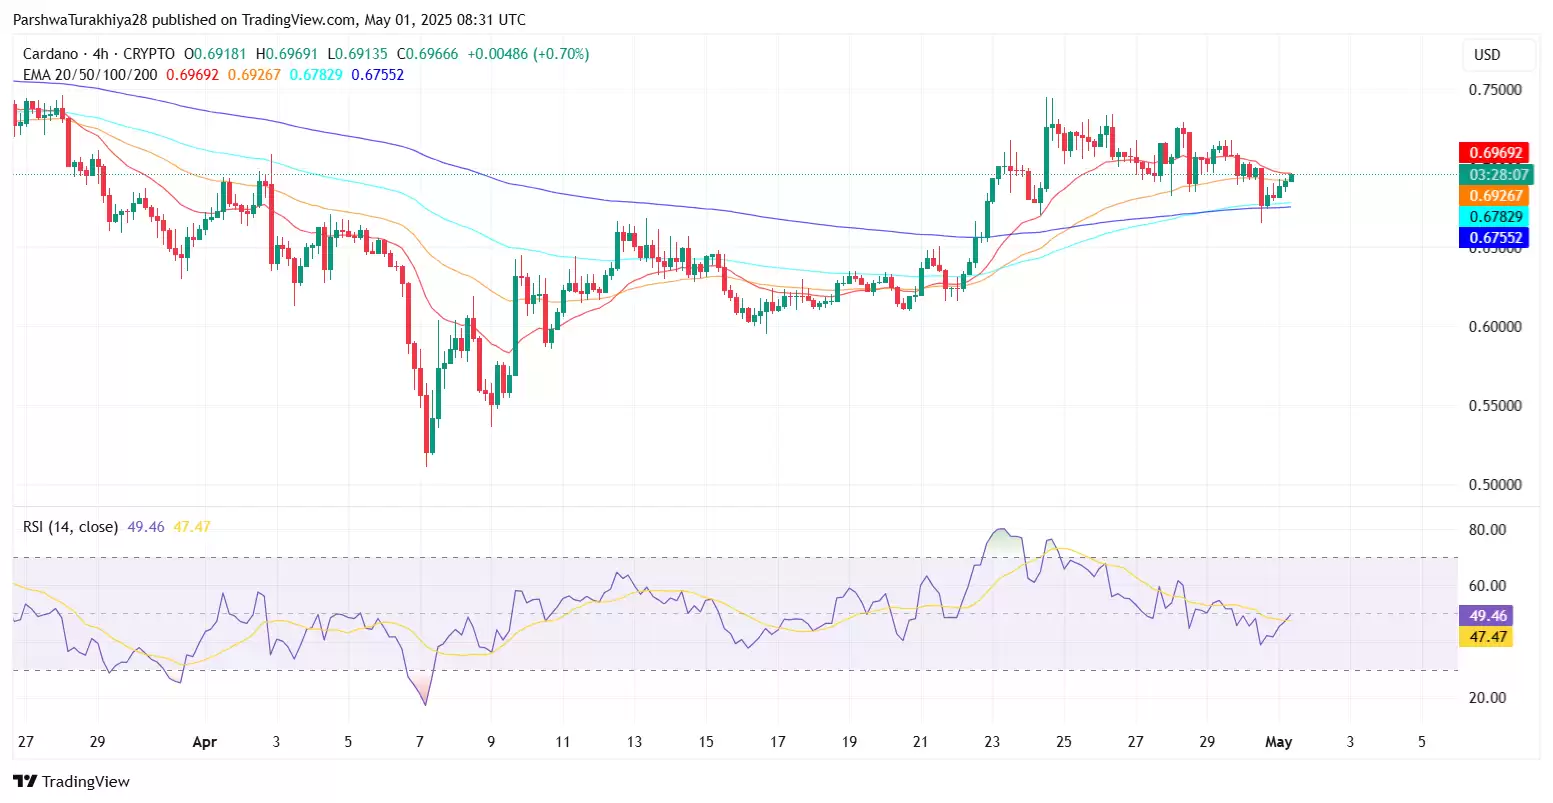Click the green C0.69666 close value

click(425, 54)
